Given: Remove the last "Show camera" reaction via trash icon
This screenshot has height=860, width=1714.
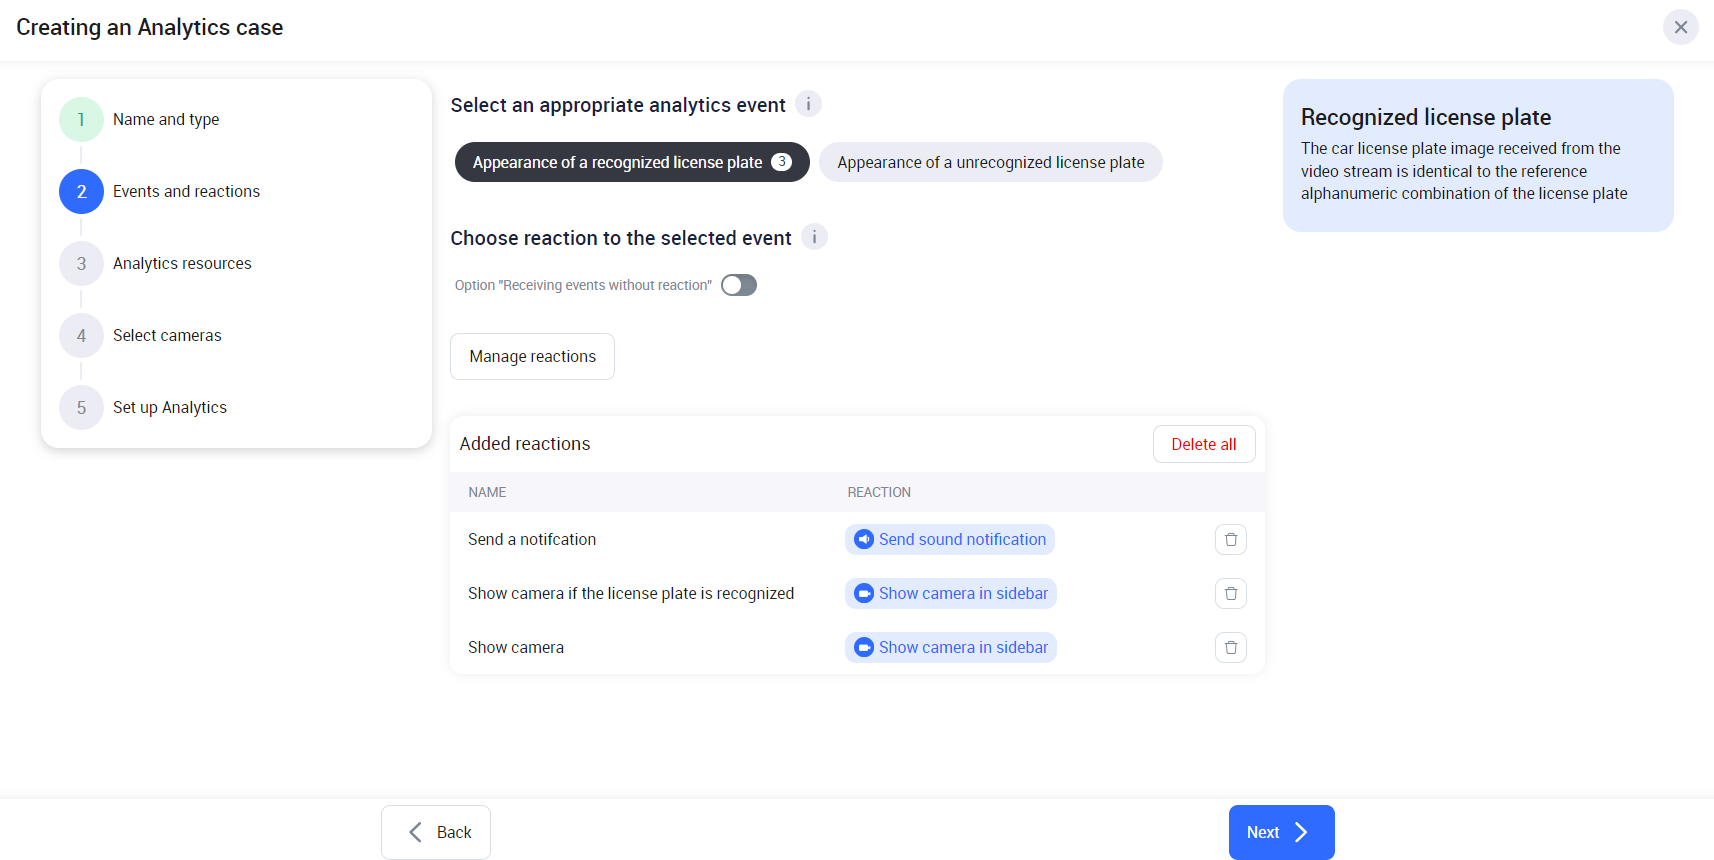Looking at the screenshot, I should [1231, 648].
